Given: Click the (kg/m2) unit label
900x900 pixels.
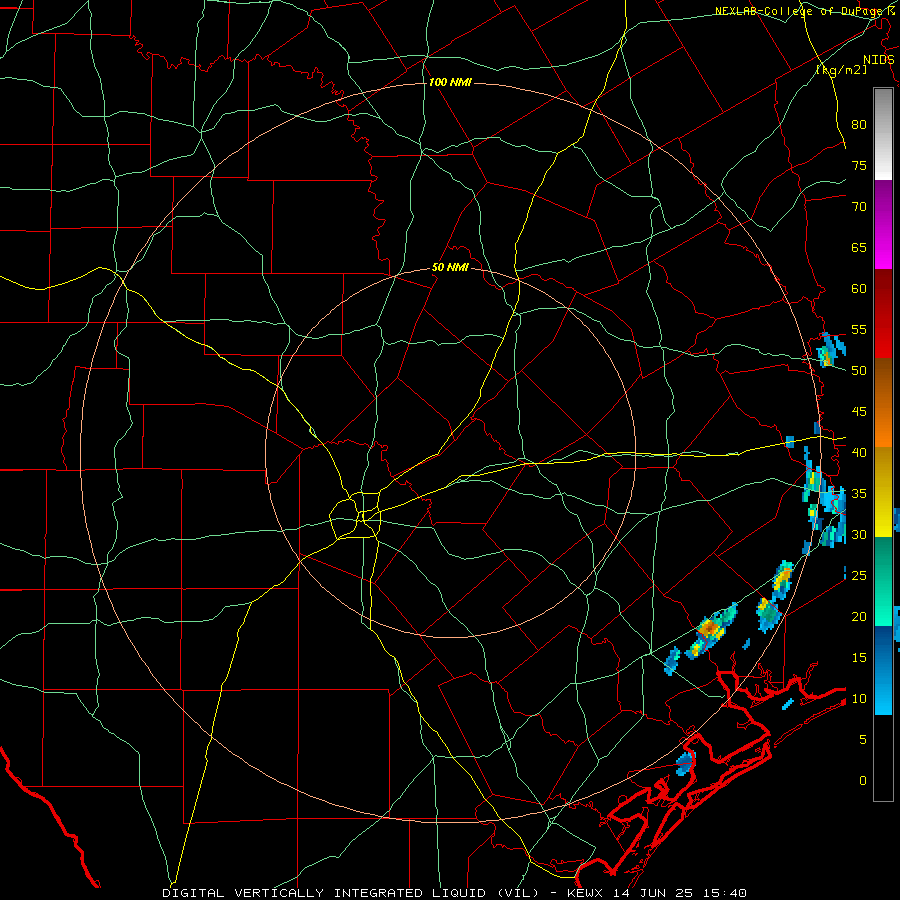Looking at the screenshot, I should [x=841, y=70].
